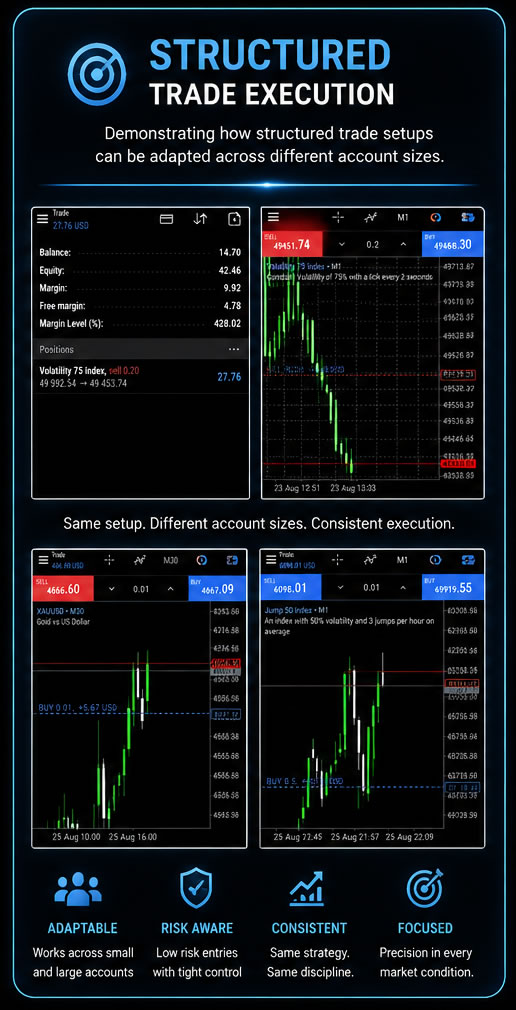Viewport: 516px width, 1010px height.
Task: Tap the Margin Level 428.02 row
Action: click(x=140, y=323)
